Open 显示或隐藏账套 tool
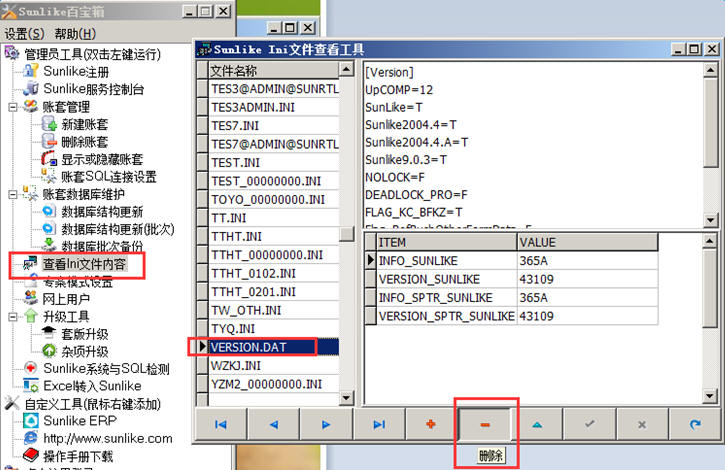The height and width of the screenshot is (470, 725). (x=102, y=159)
